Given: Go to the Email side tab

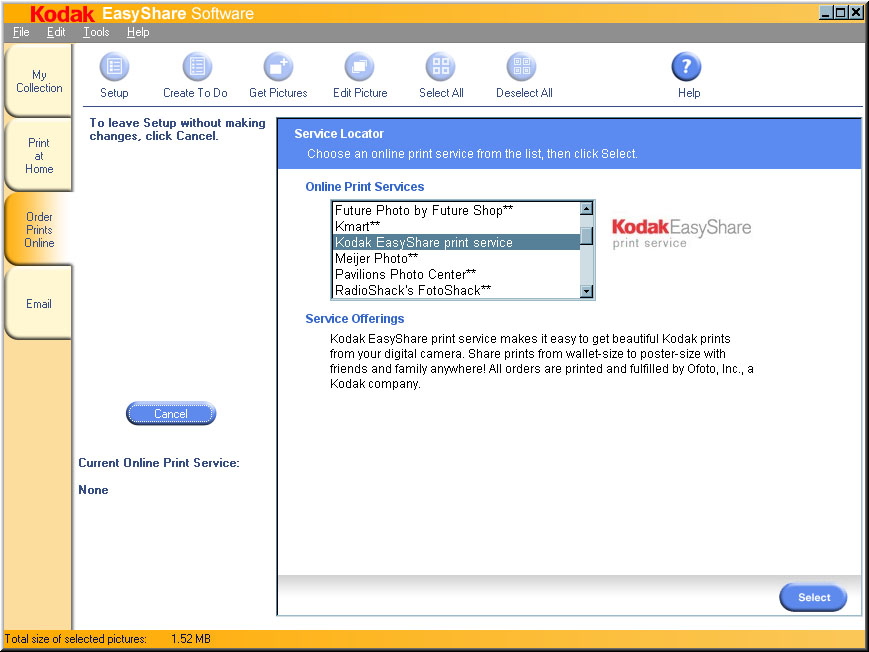Looking at the screenshot, I should point(39,304).
